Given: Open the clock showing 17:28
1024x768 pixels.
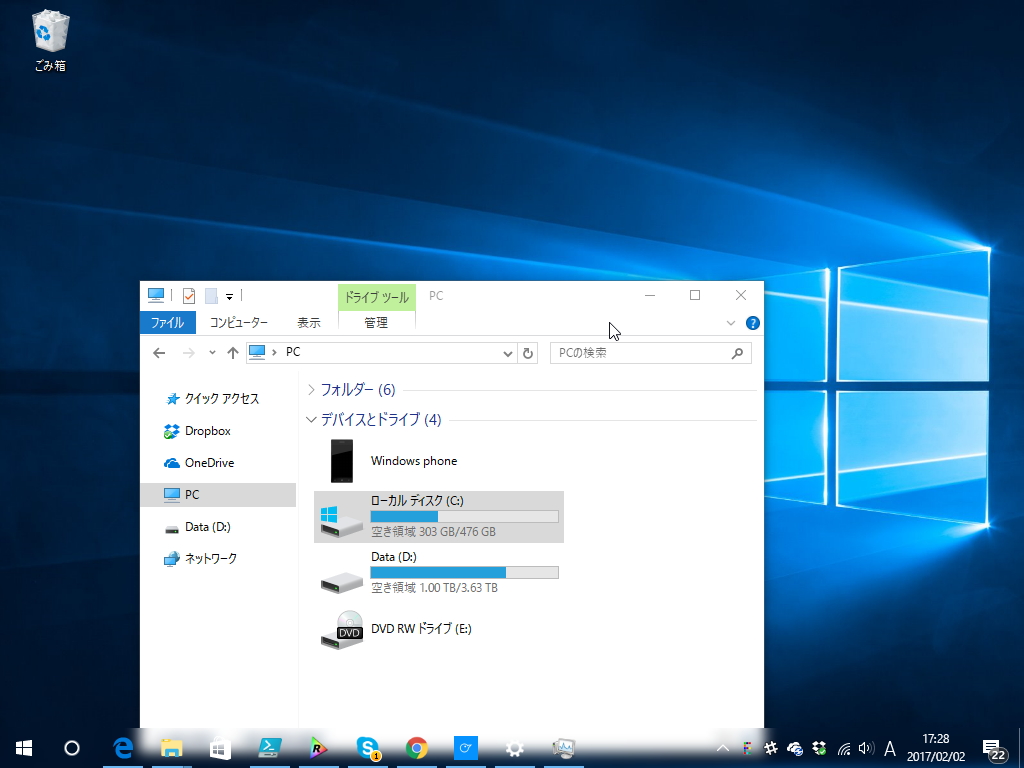Looking at the screenshot, I should click(x=936, y=748).
